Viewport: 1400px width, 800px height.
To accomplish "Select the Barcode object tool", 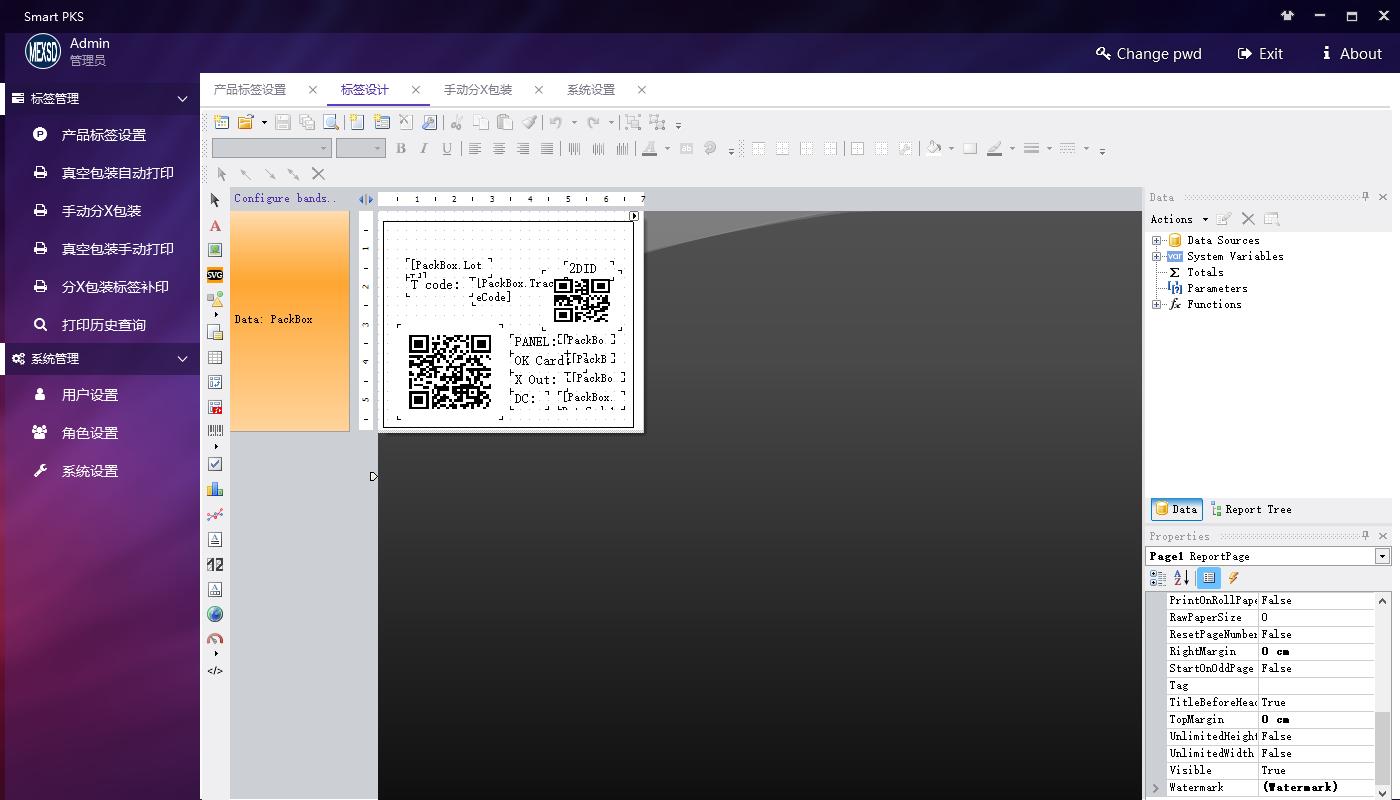I will click(215, 431).
